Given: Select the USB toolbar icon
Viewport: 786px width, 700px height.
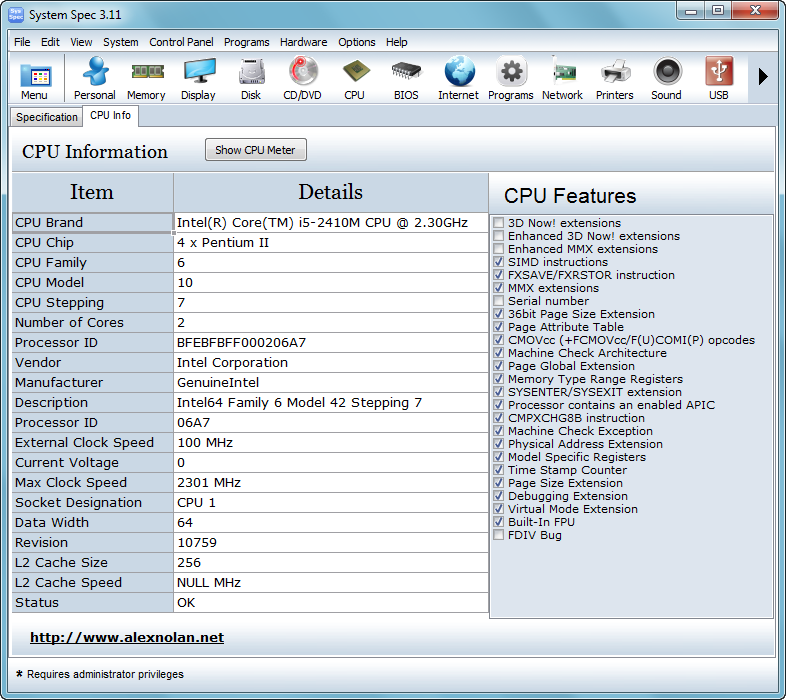Looking at the screenshot, I should click(x=718, y=78).
